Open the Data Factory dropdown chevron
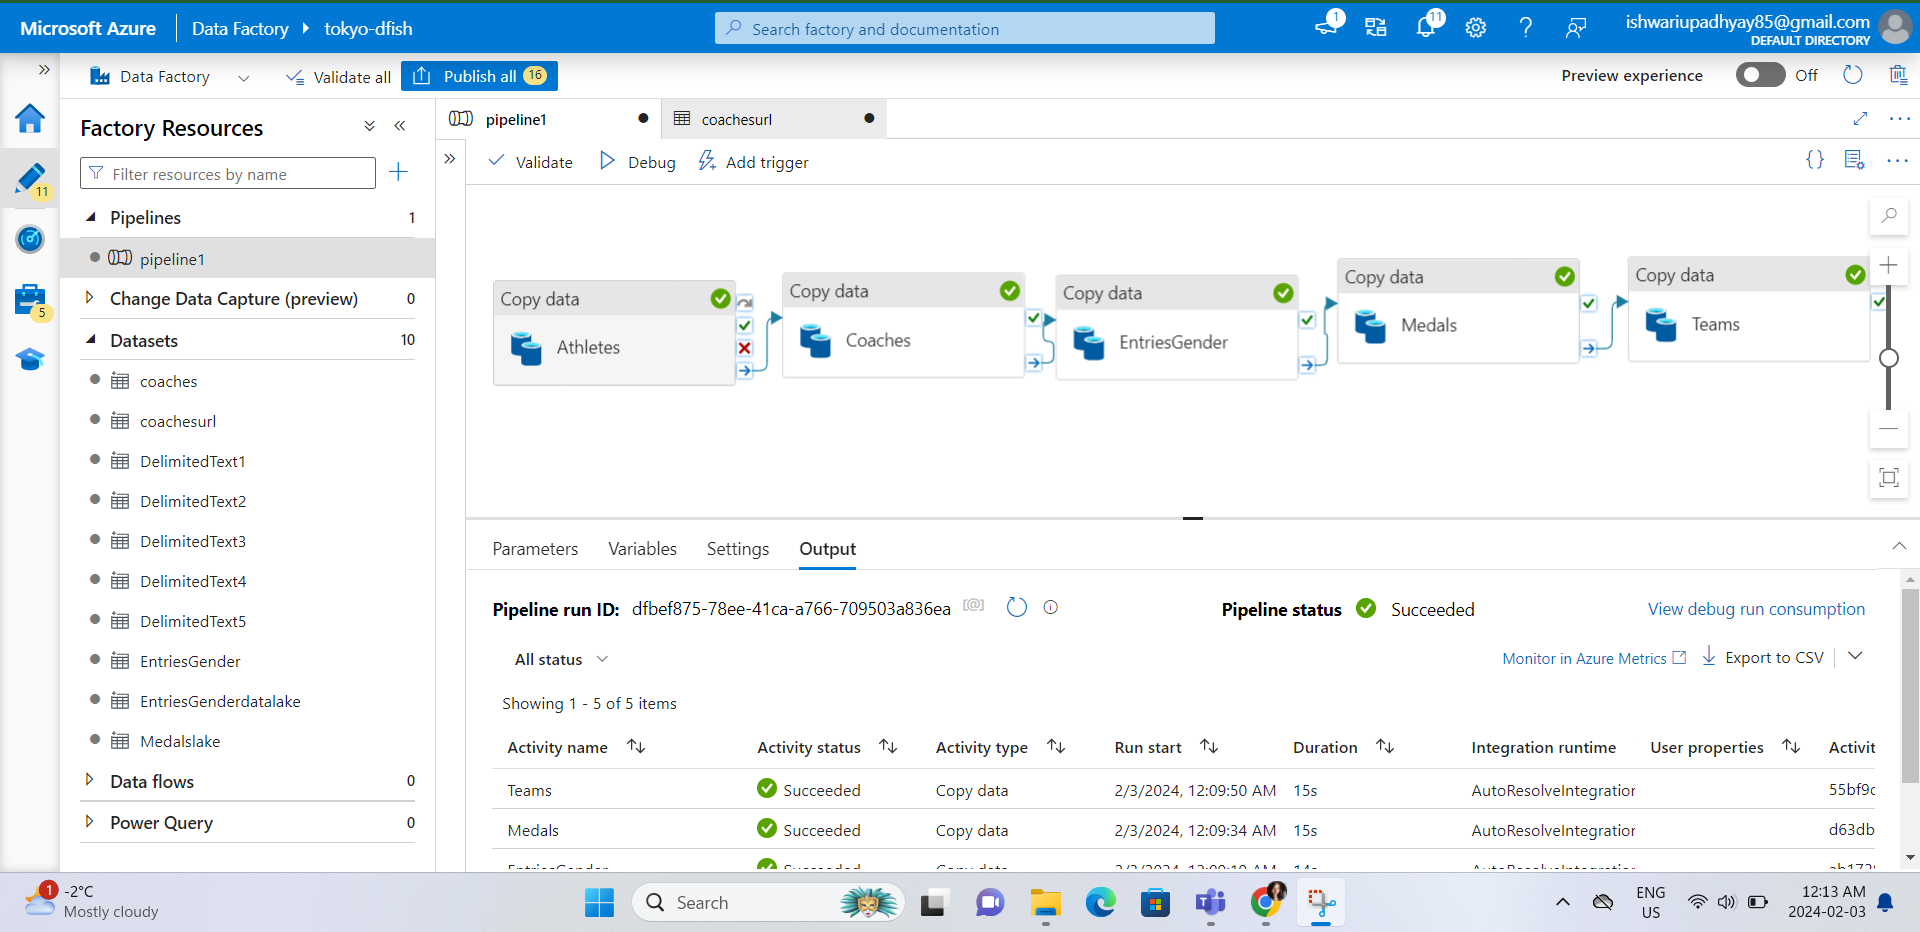1920x932 pixels. tap(243, 77)
